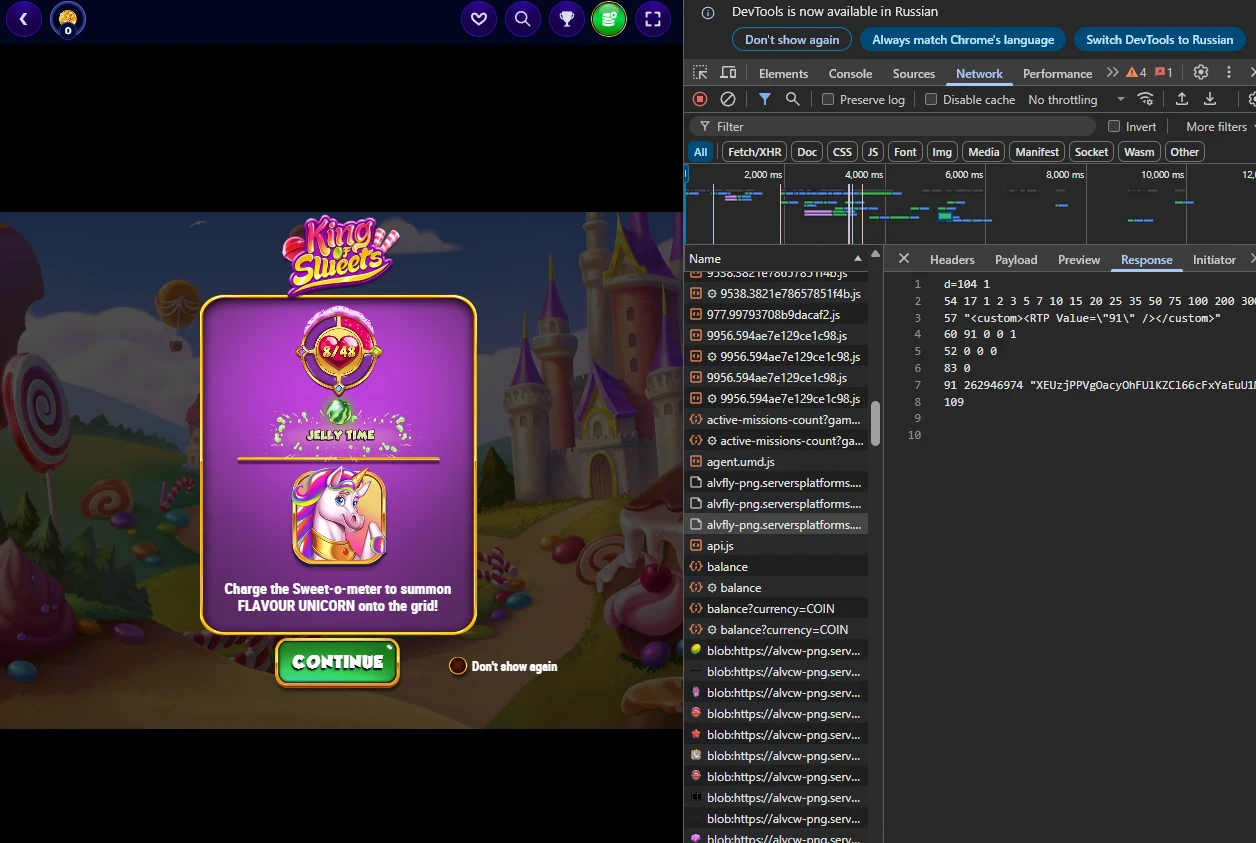
Task: Open DevTools three-dots customize menu
Action: click(1229, 73)
